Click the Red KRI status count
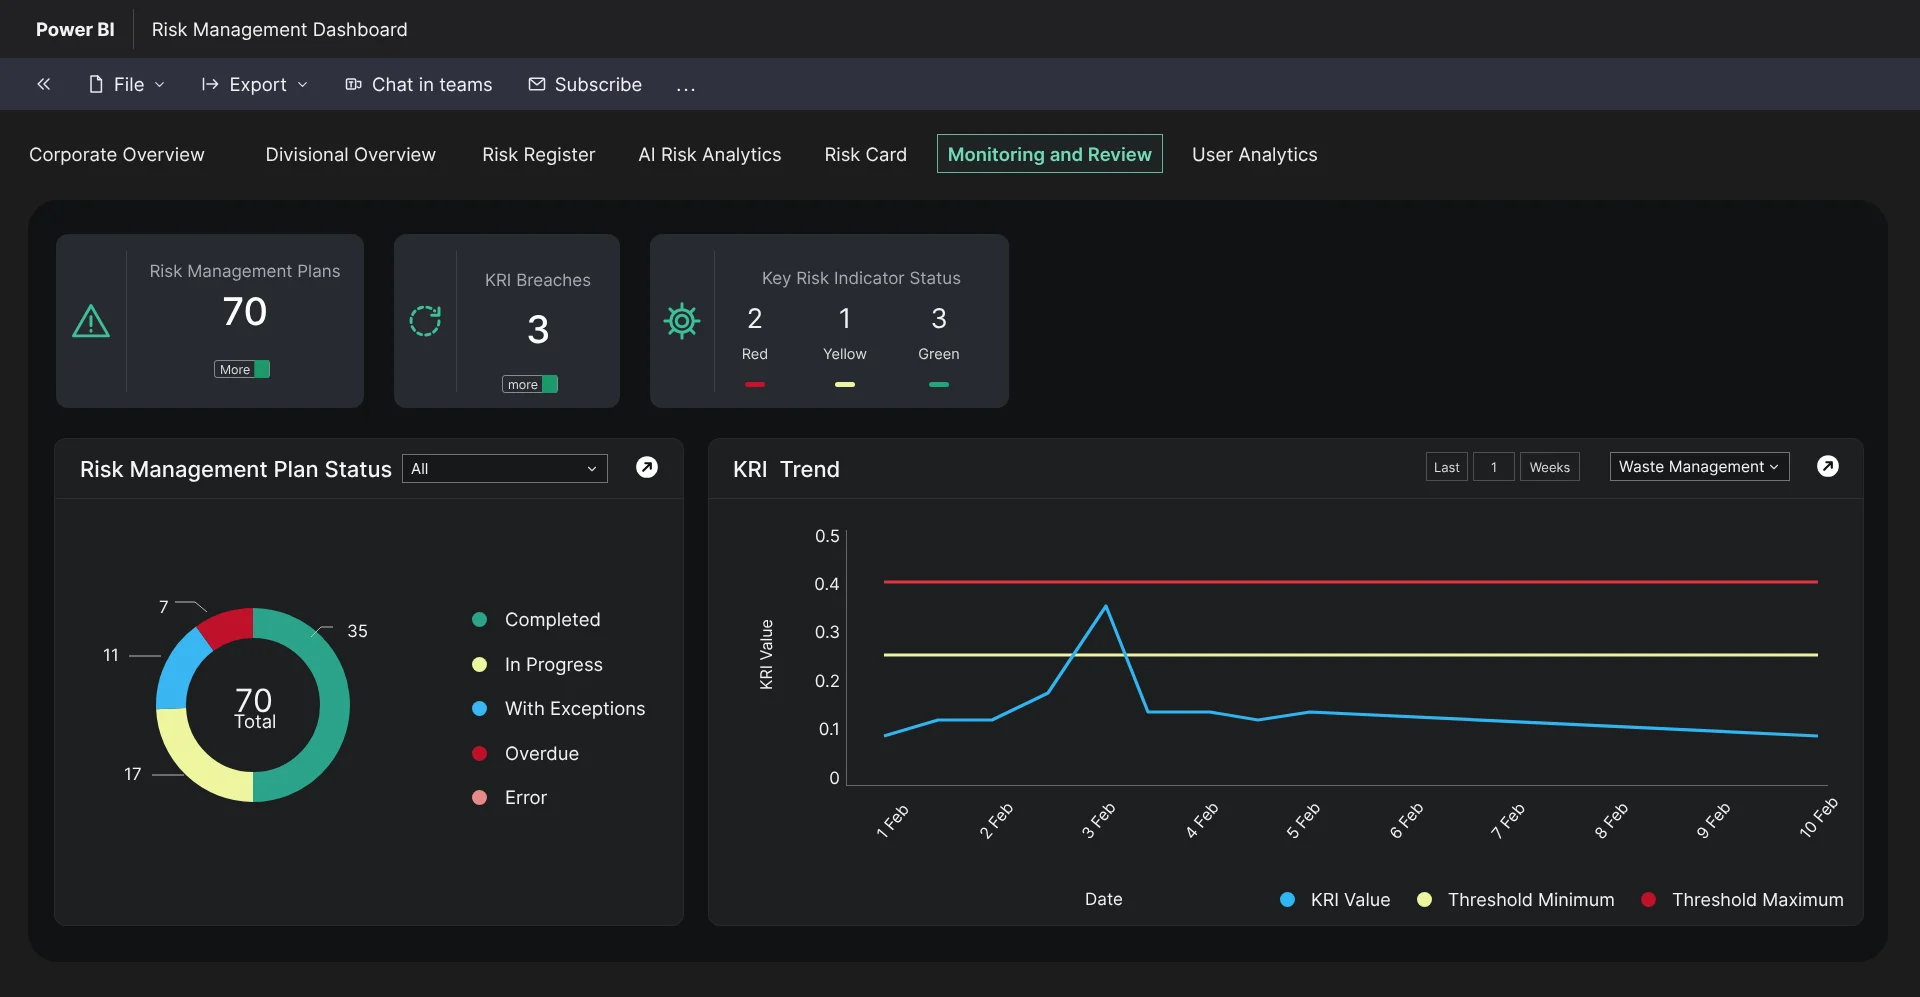 pos(755,318)
